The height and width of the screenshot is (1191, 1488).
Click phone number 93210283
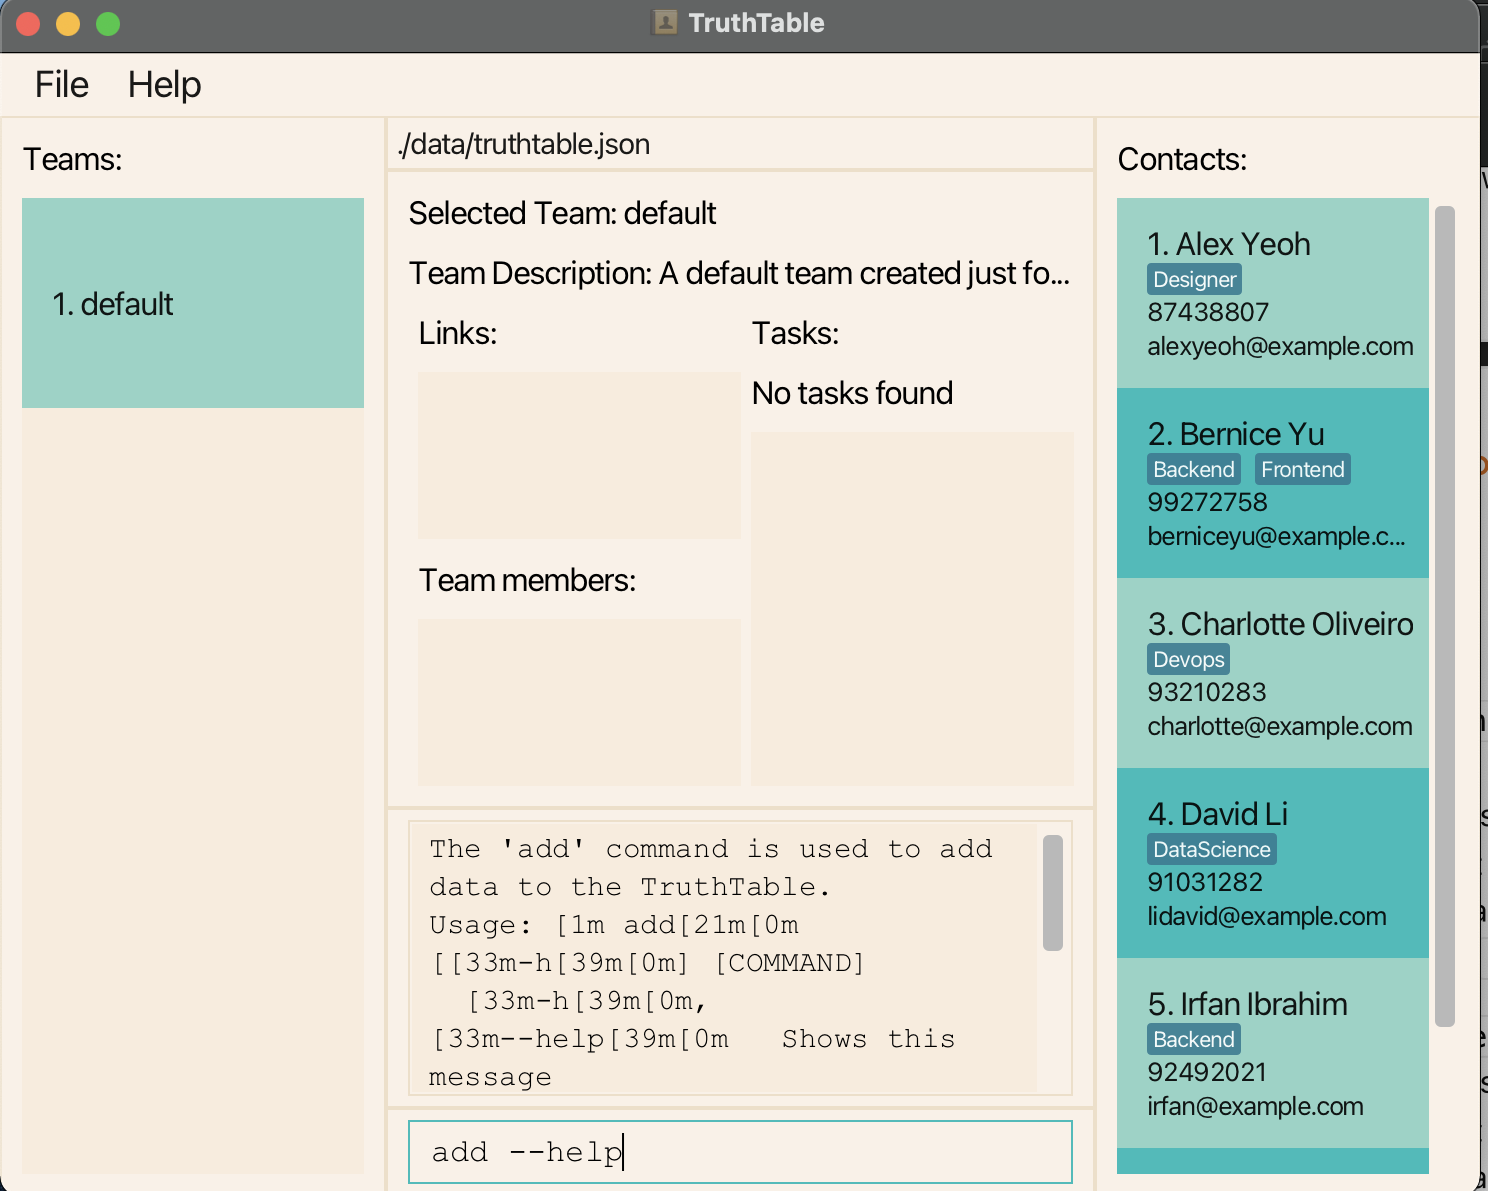1207,693
